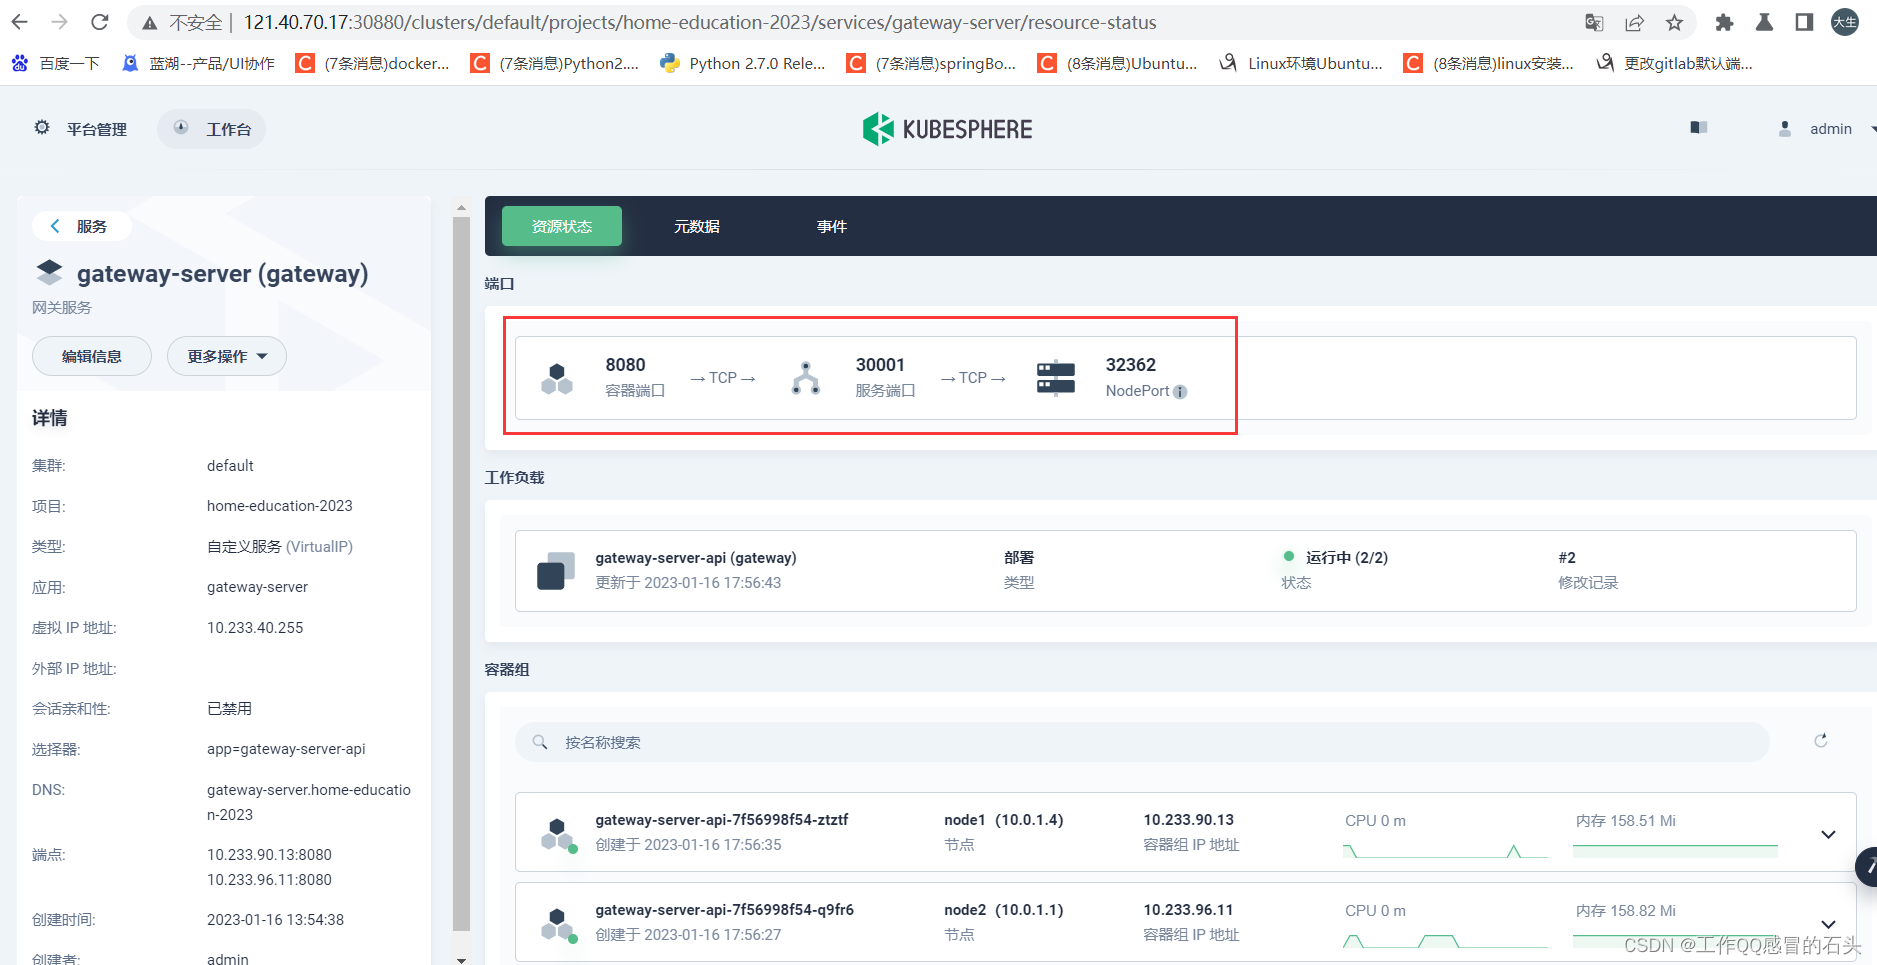Screen dimensions: 1877x965
Task: Click the gateway-server service layers icon
Action: [49, 272]
